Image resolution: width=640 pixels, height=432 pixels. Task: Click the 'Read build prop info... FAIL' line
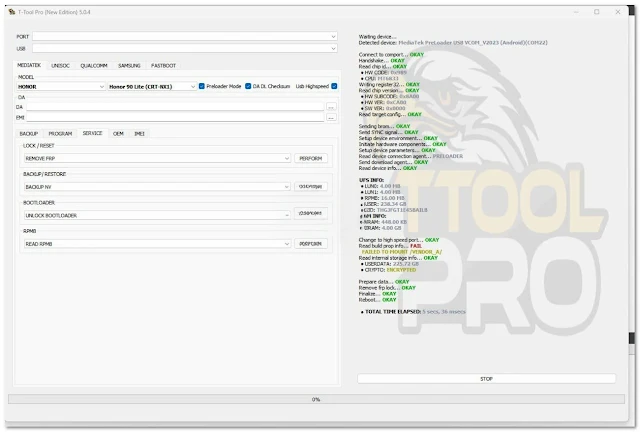(390, 246)
